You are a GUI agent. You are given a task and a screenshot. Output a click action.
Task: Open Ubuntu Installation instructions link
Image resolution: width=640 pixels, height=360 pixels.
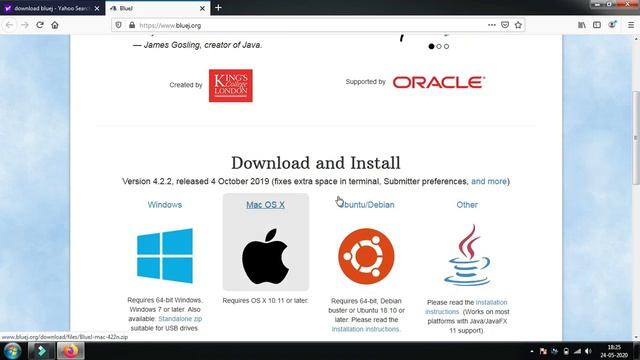click(366, 329)
